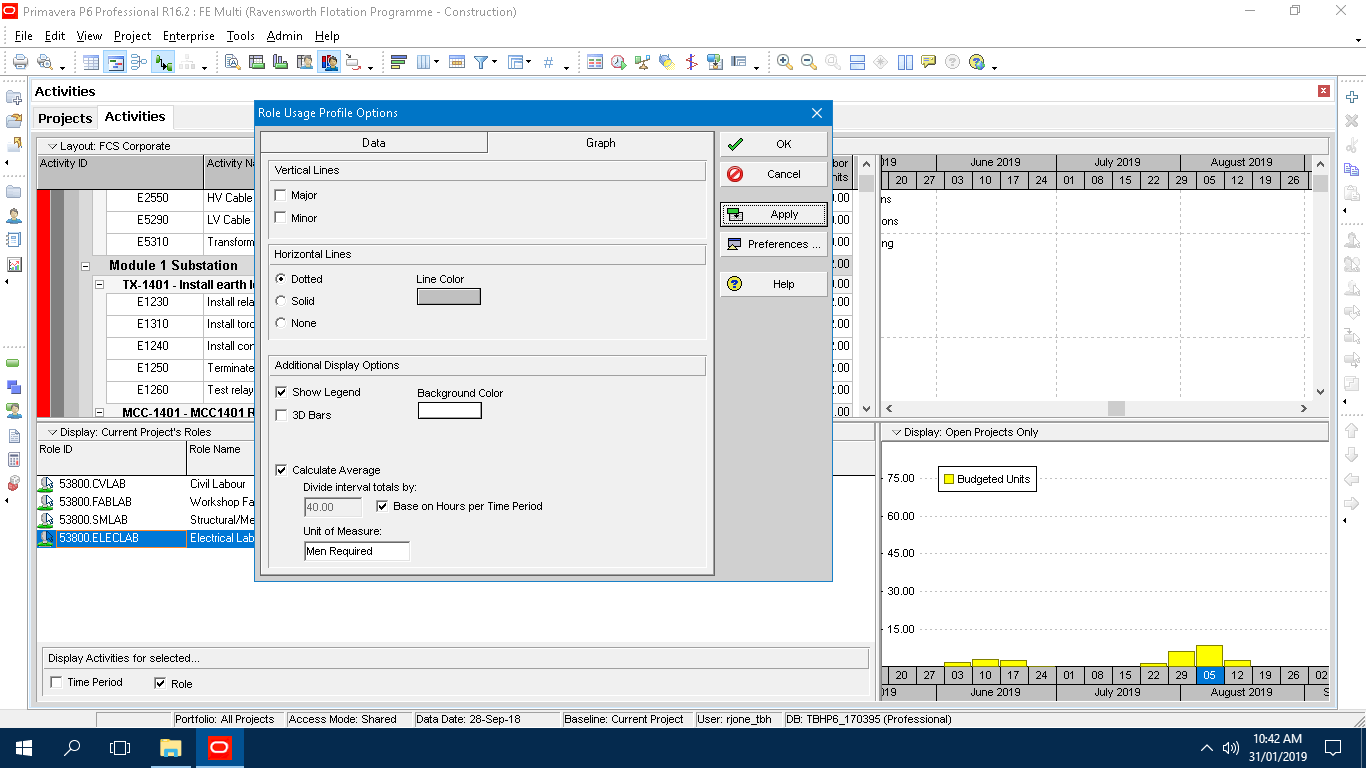Screen dimensions: 1366x768
Task: Show Resource Usage Spreadsheet icon
Action: 305,62
